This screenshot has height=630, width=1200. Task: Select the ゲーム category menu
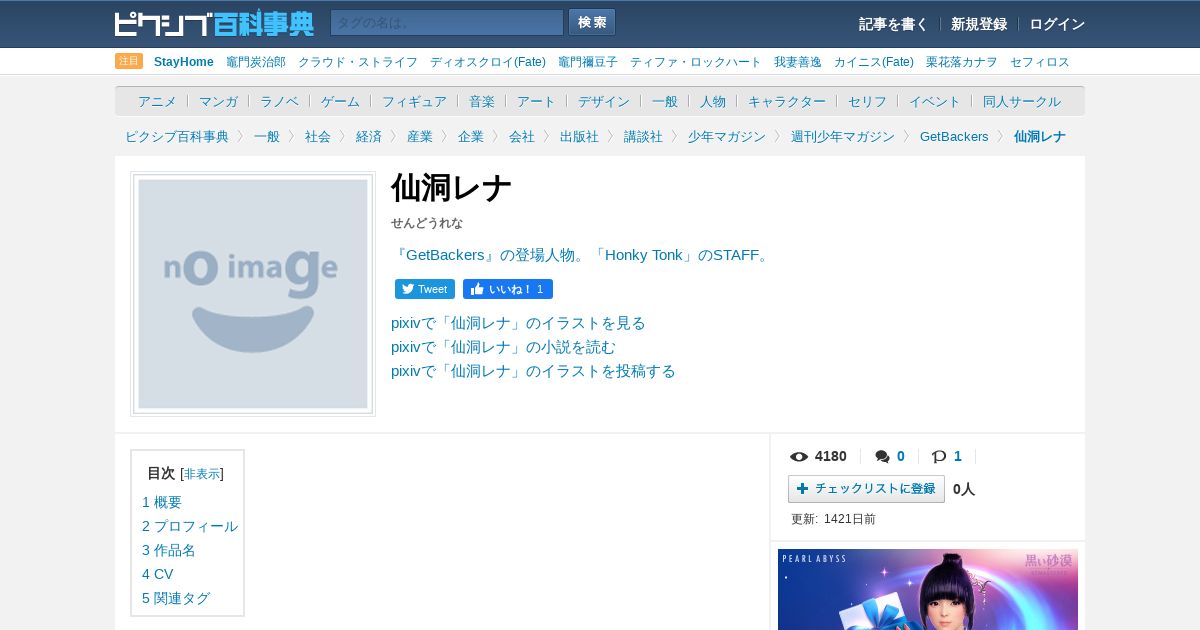340,101
